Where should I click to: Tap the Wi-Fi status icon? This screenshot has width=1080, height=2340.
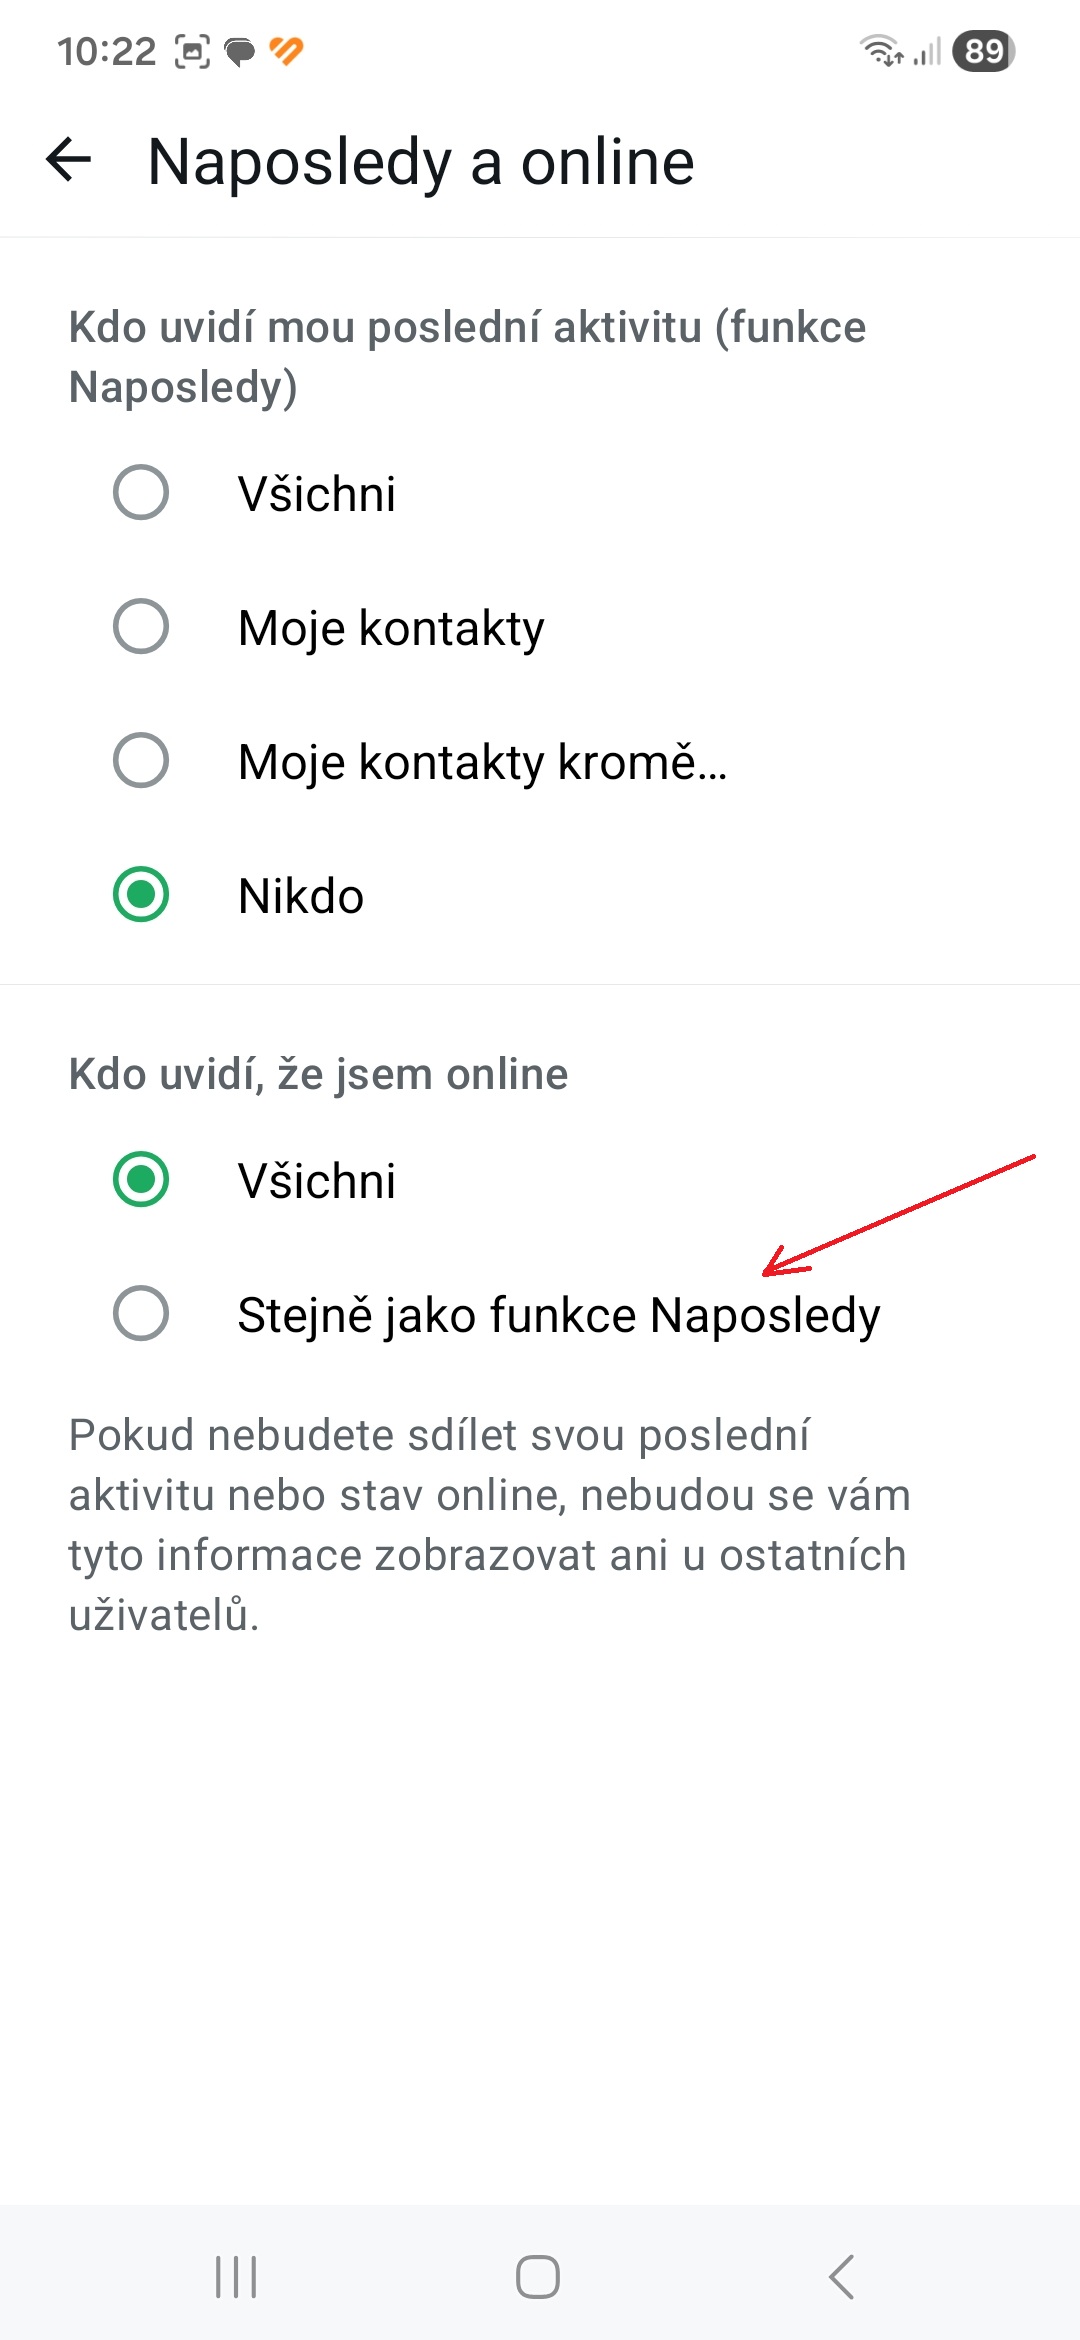881,50
